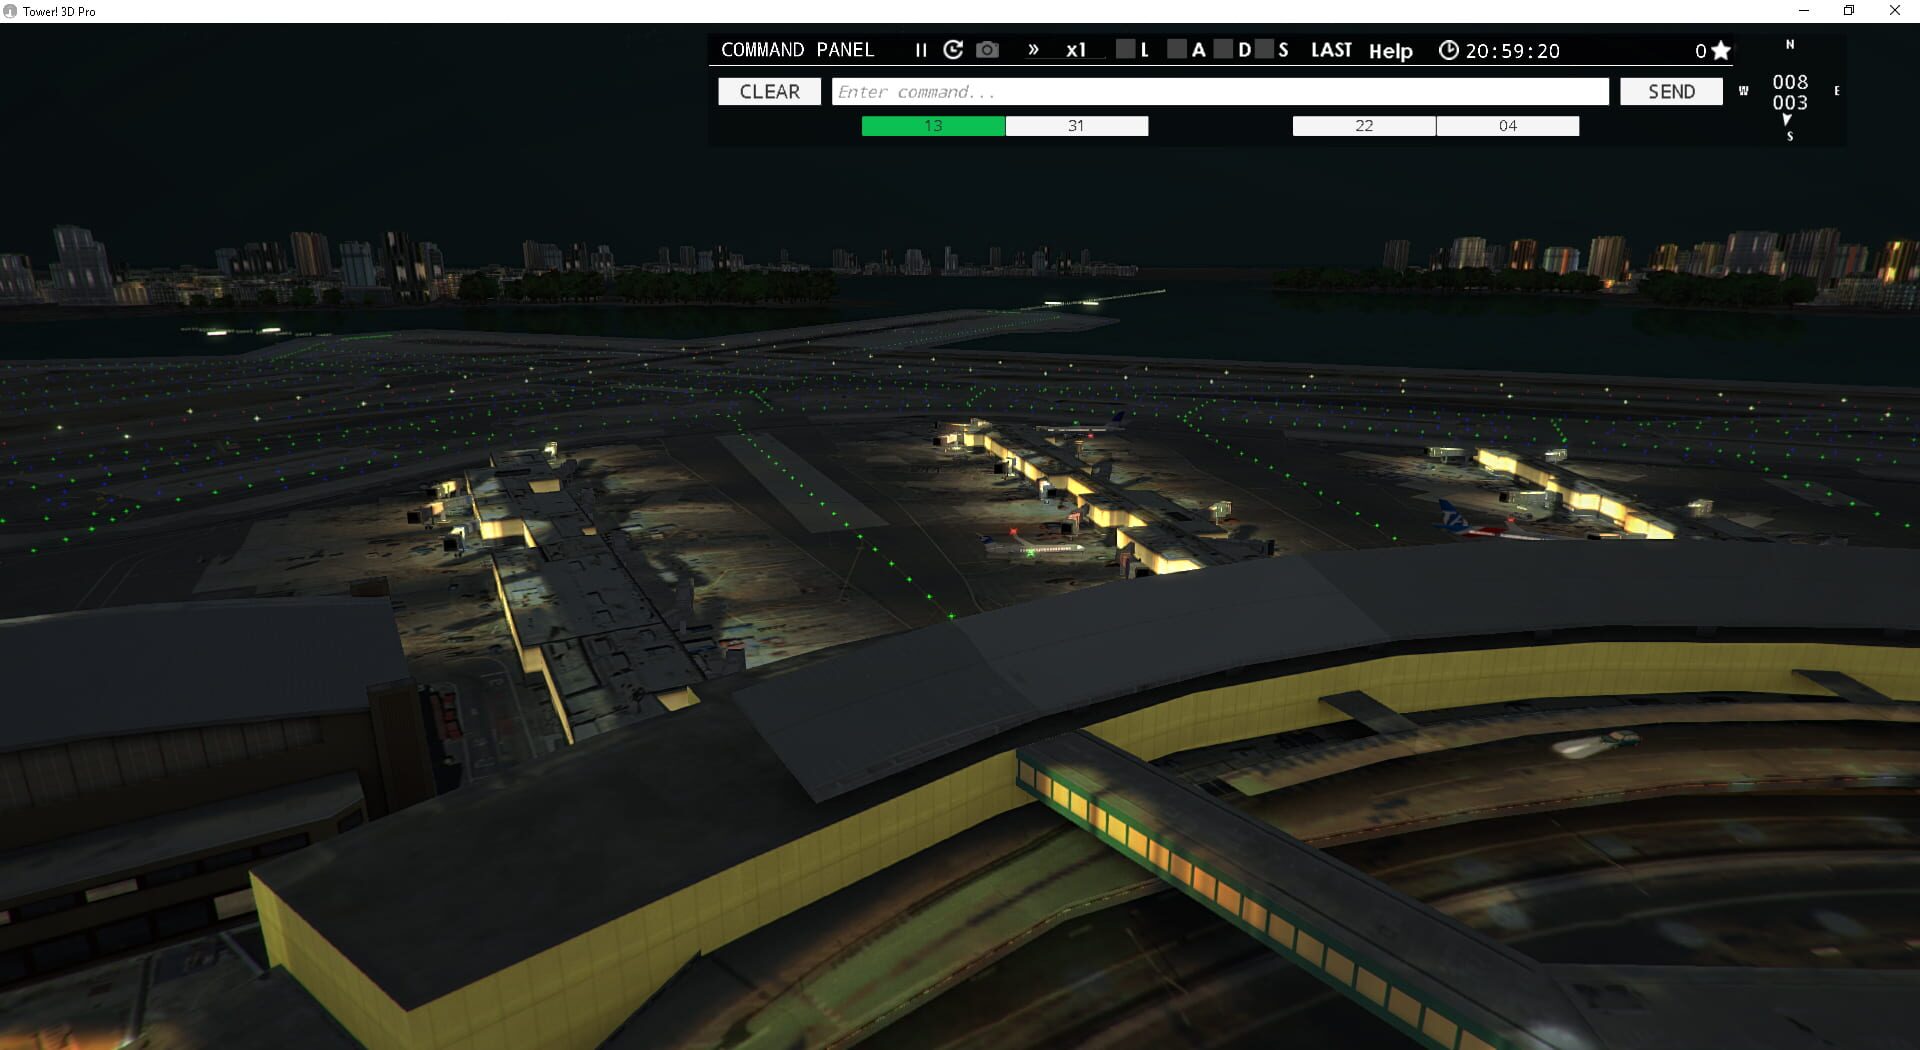Take a screenshot with the camera icon
1920x1050 pixels.
click(986, 49)
